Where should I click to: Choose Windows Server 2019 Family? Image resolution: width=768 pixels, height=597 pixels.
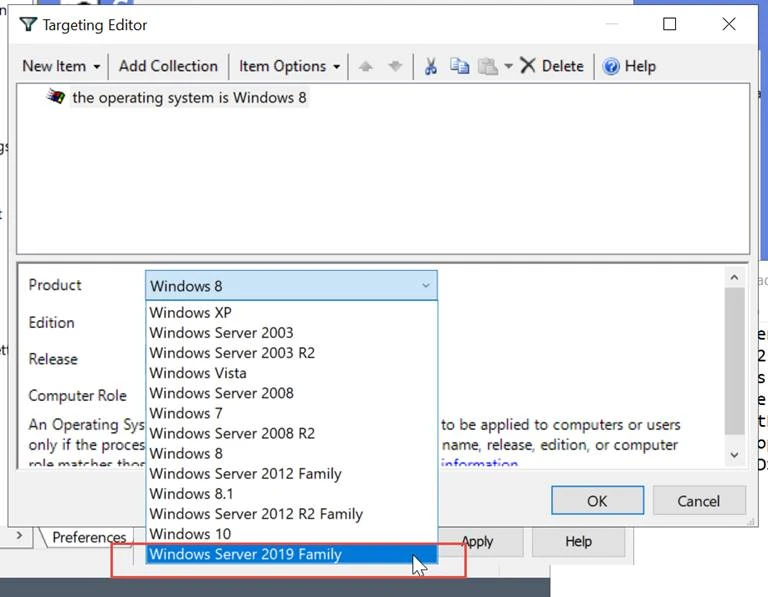point(246,554)
